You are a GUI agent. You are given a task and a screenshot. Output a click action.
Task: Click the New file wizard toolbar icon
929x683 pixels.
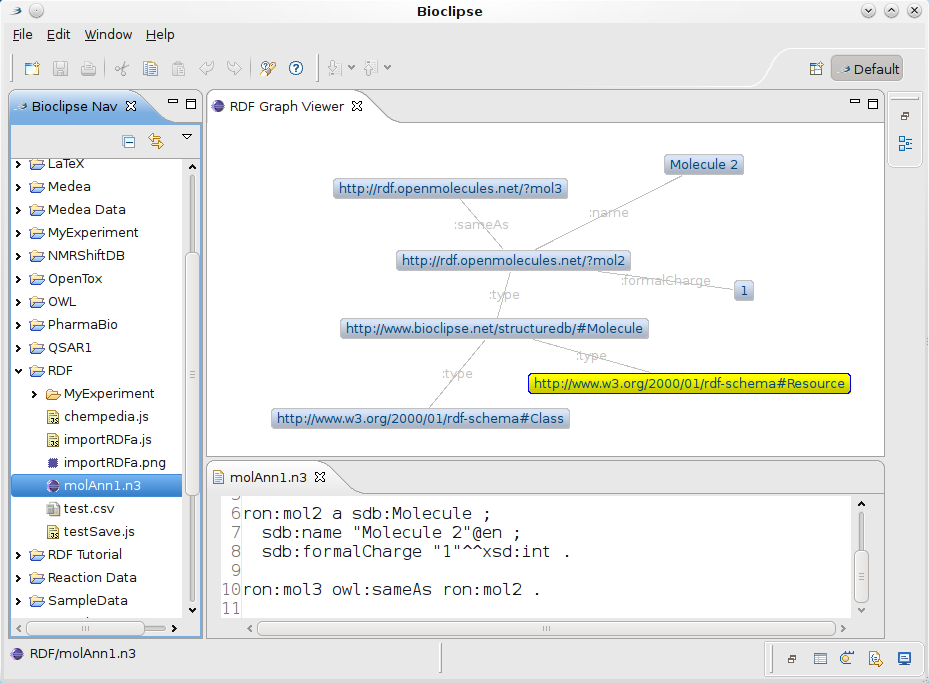[x=32, y=69]
